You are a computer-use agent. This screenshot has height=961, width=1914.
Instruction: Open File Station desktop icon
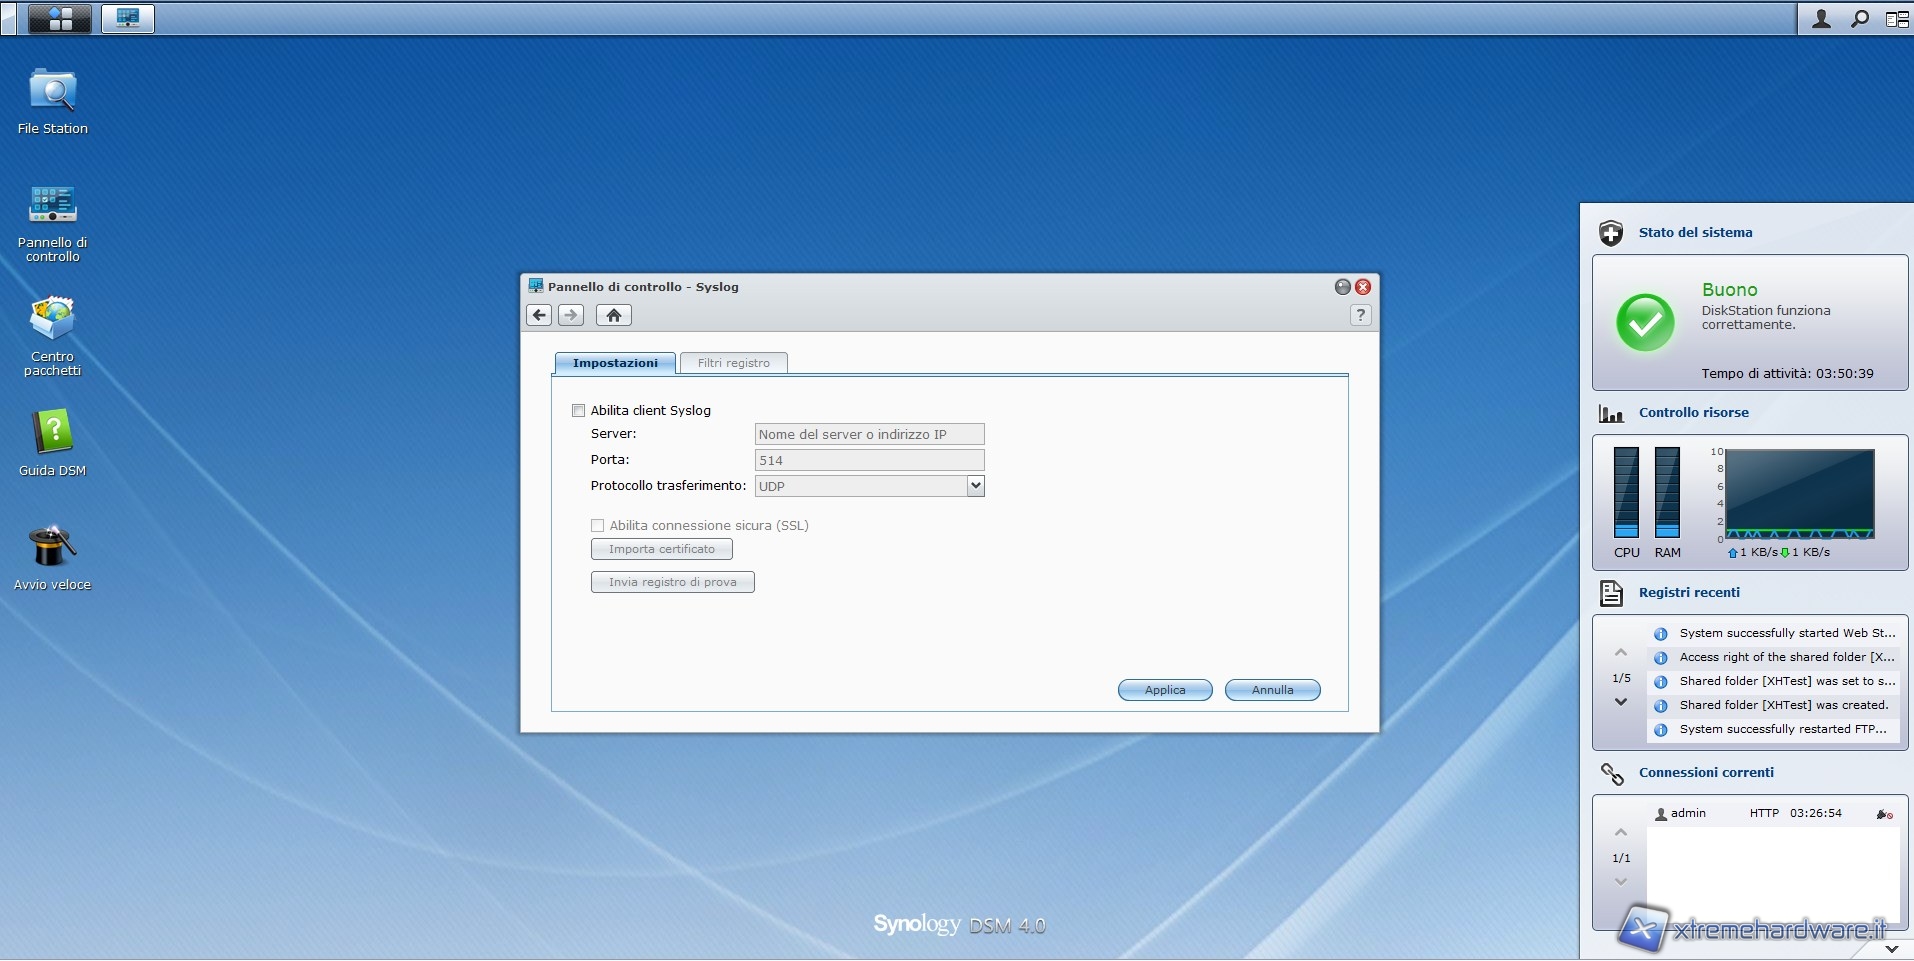tap(52, 93)
